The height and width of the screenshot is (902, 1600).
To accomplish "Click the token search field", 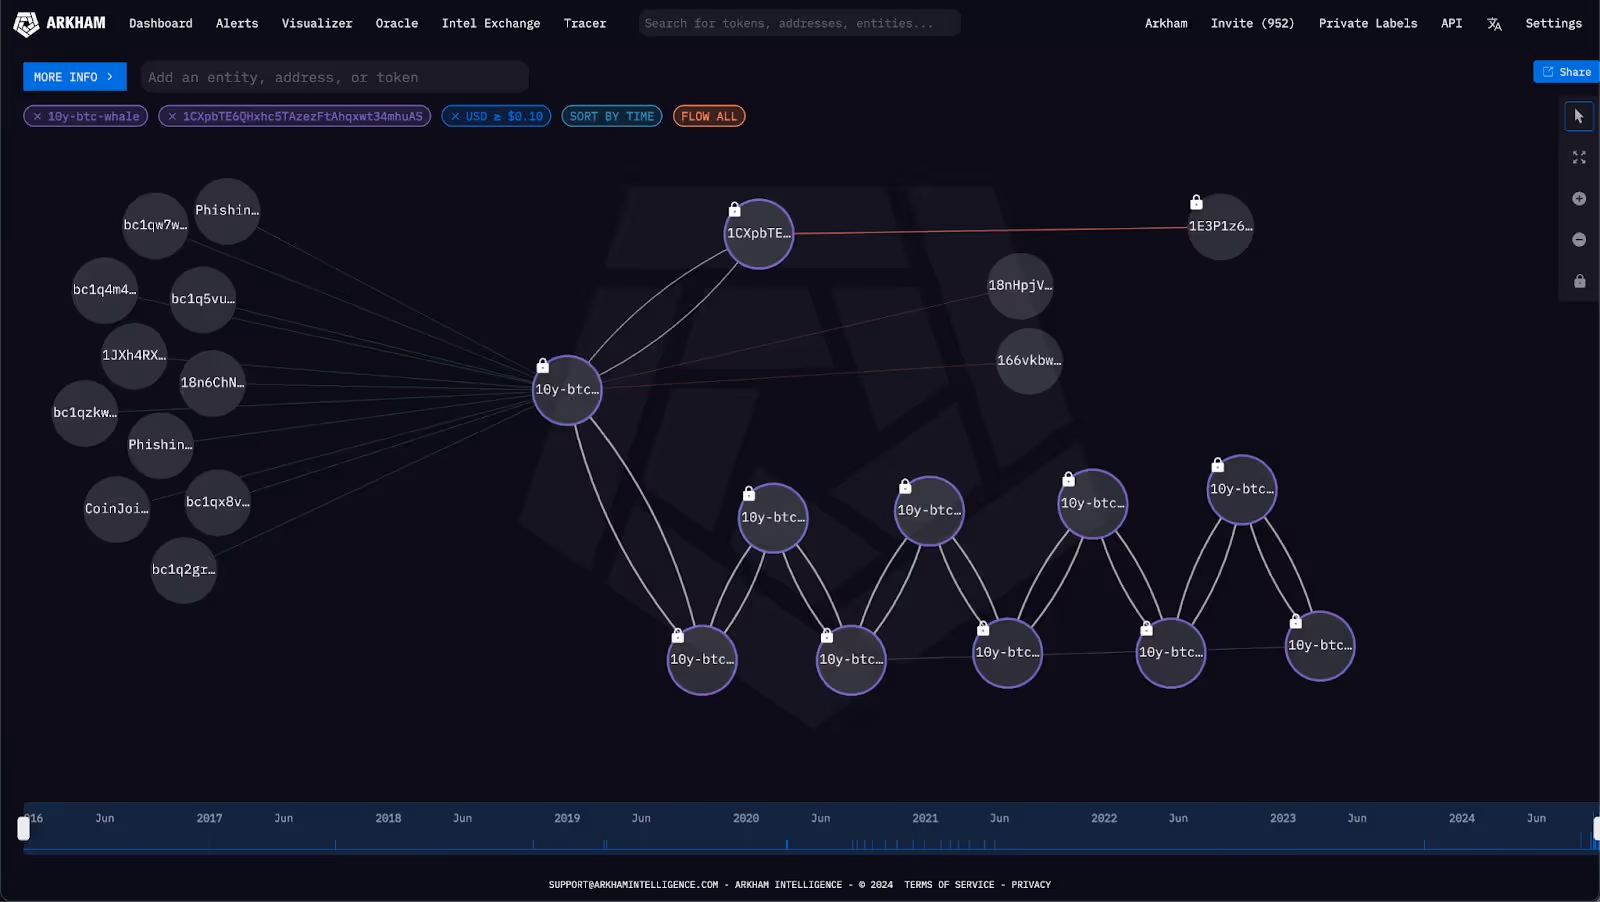I will pos(799,22).
